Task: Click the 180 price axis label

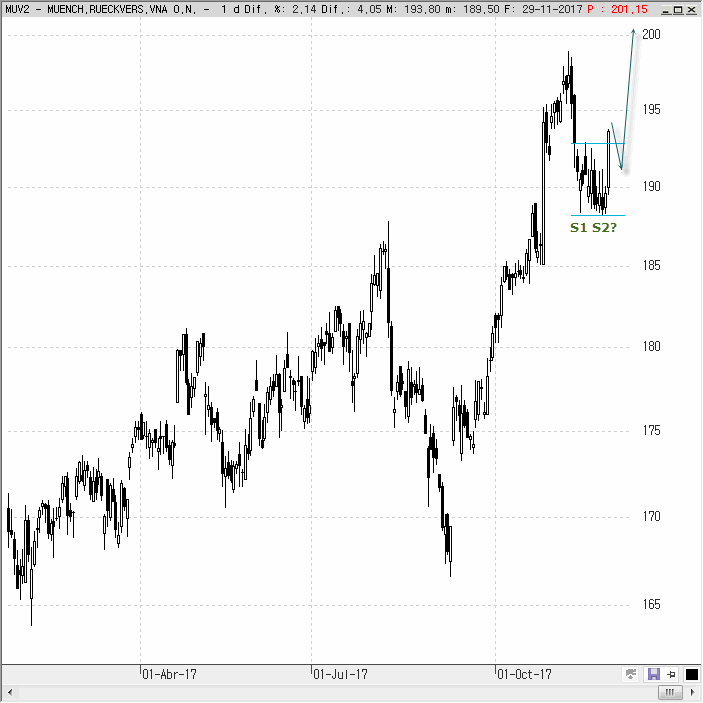Action: (x=651, y=346)
